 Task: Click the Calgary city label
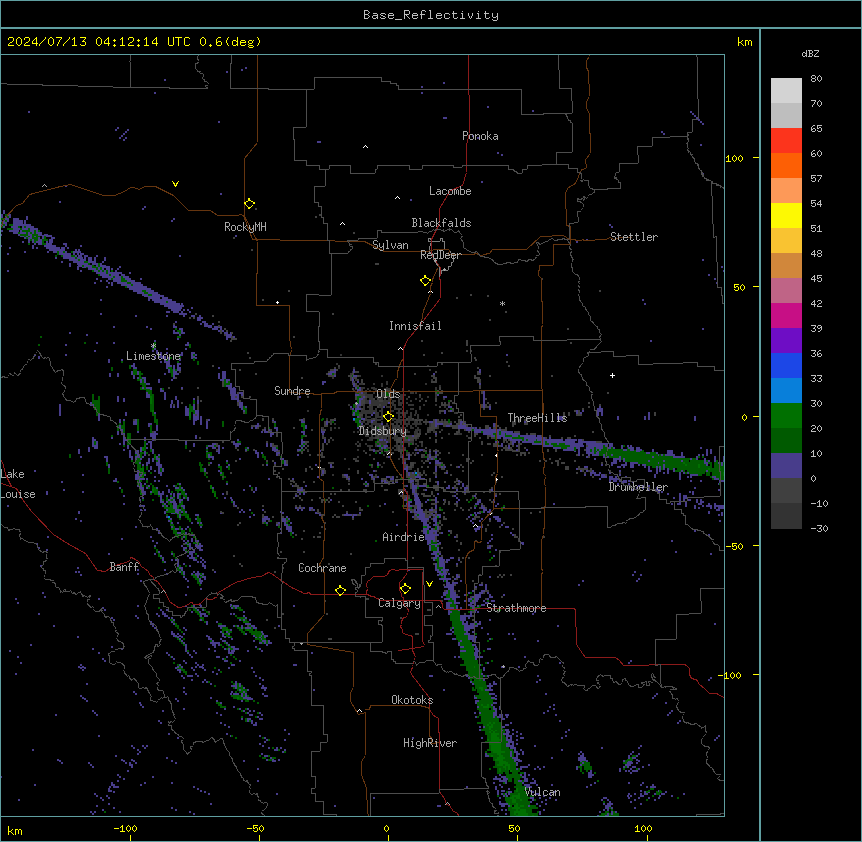(399, 603)
